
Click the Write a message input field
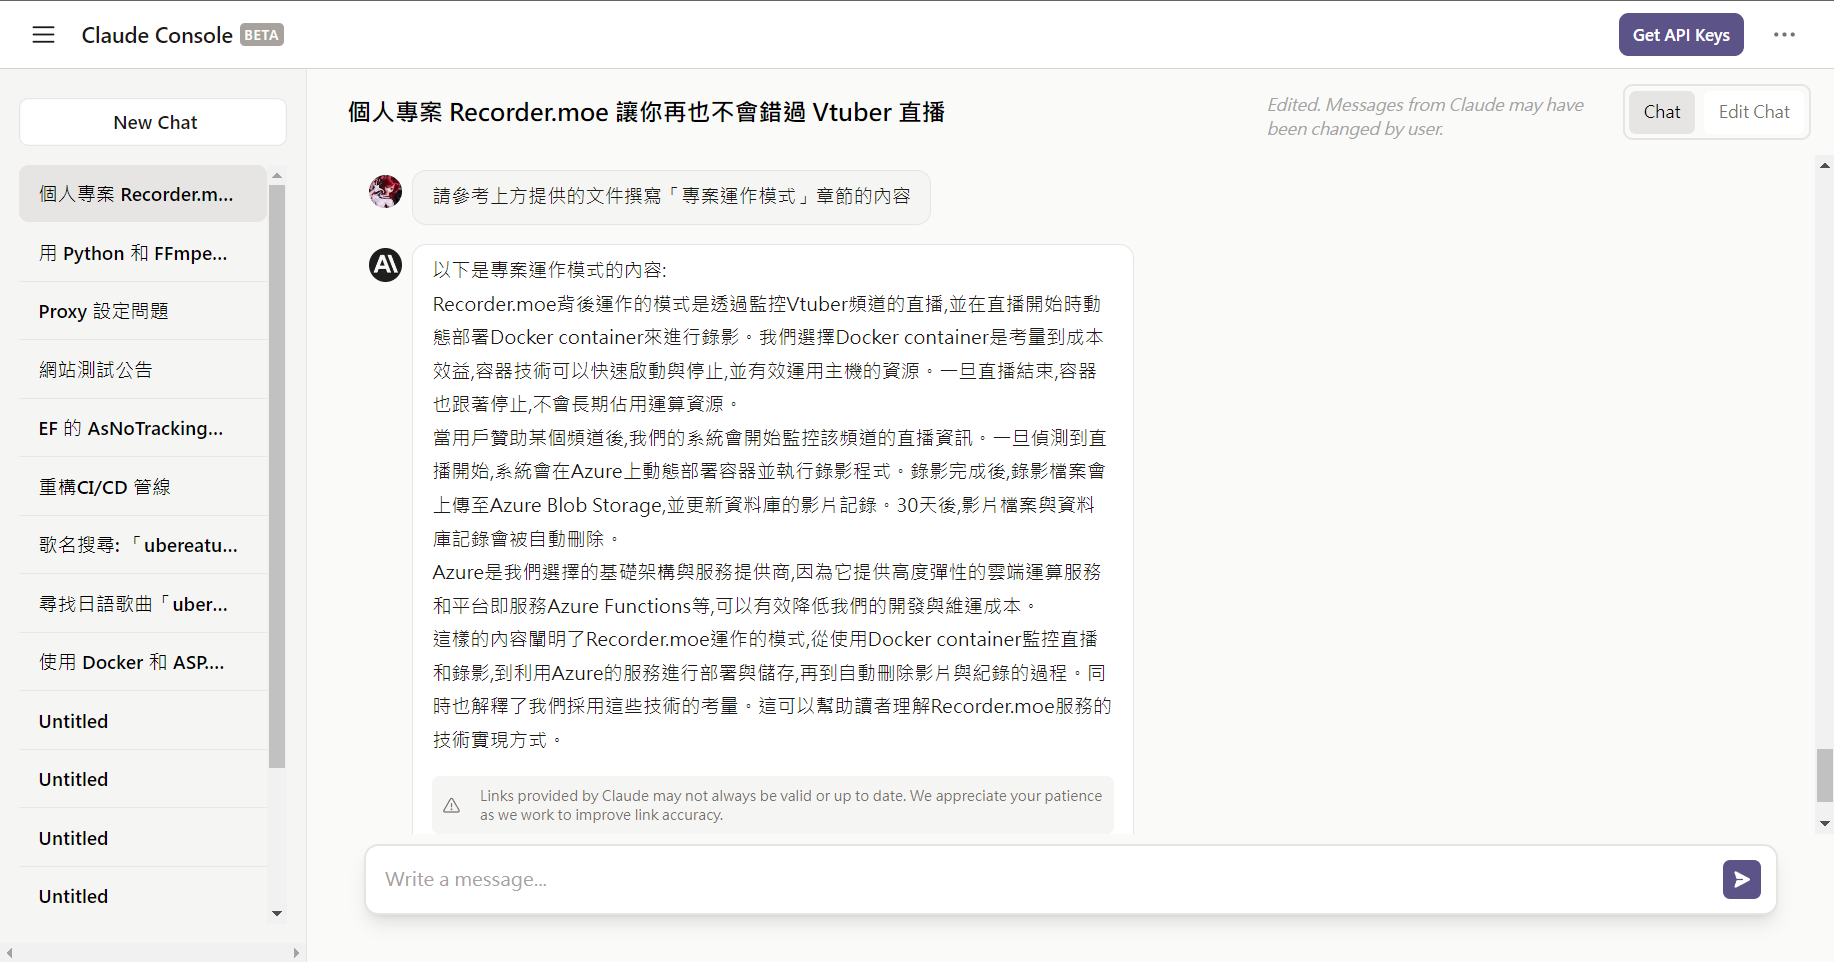point(1040,879)
